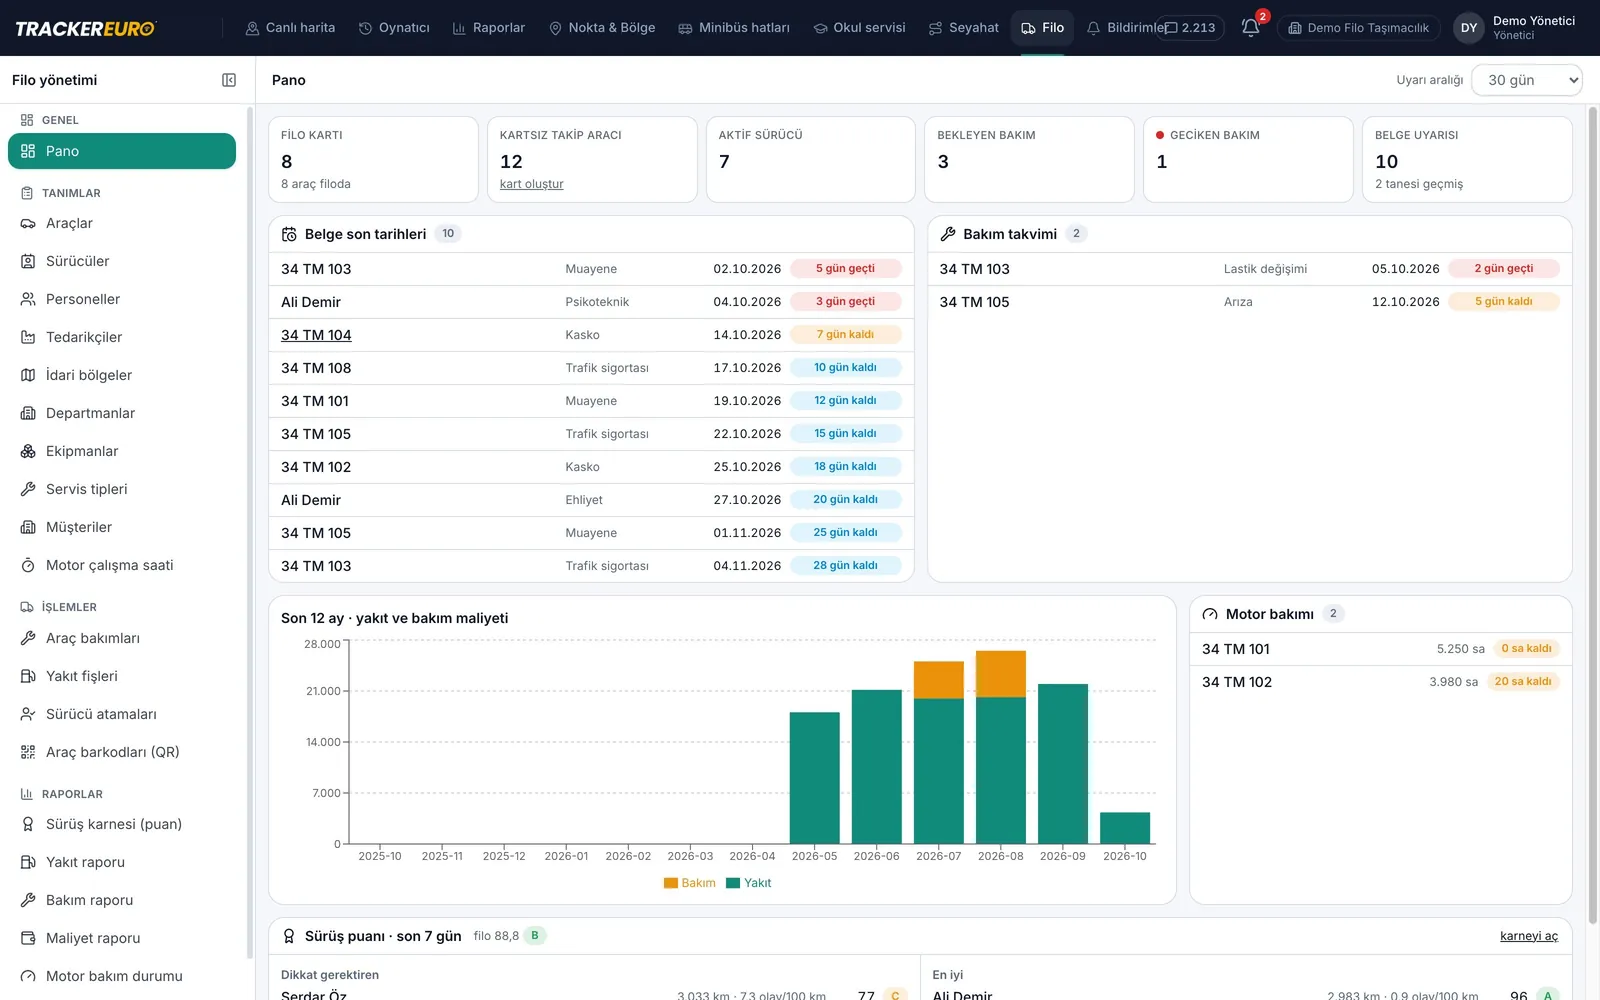
Task: Go to the Nokta & Bölge tab
Action: click(602, 28)
